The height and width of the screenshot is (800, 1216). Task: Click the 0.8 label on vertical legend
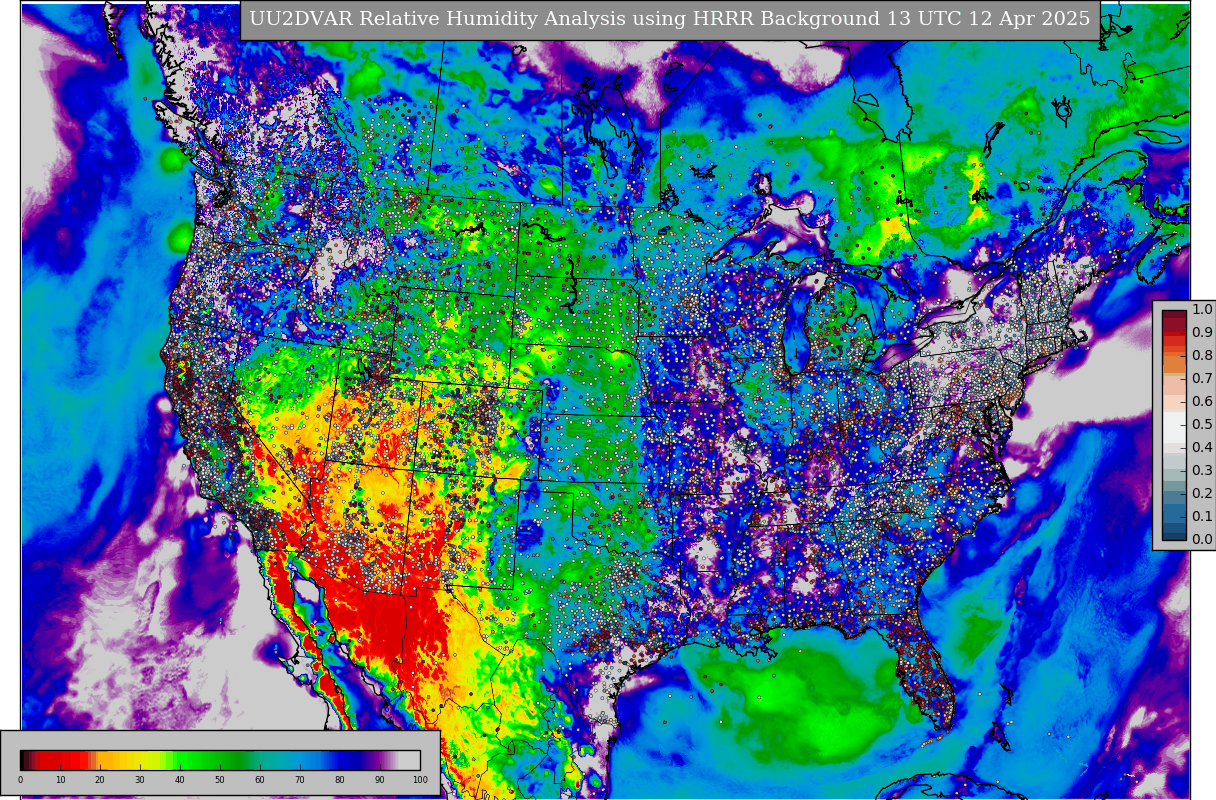tap(1201, 355)
